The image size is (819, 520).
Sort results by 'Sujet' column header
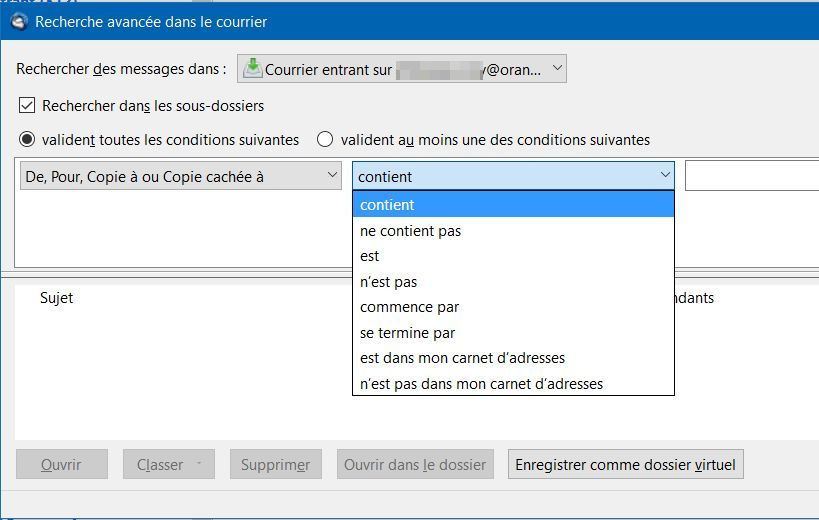56,298
